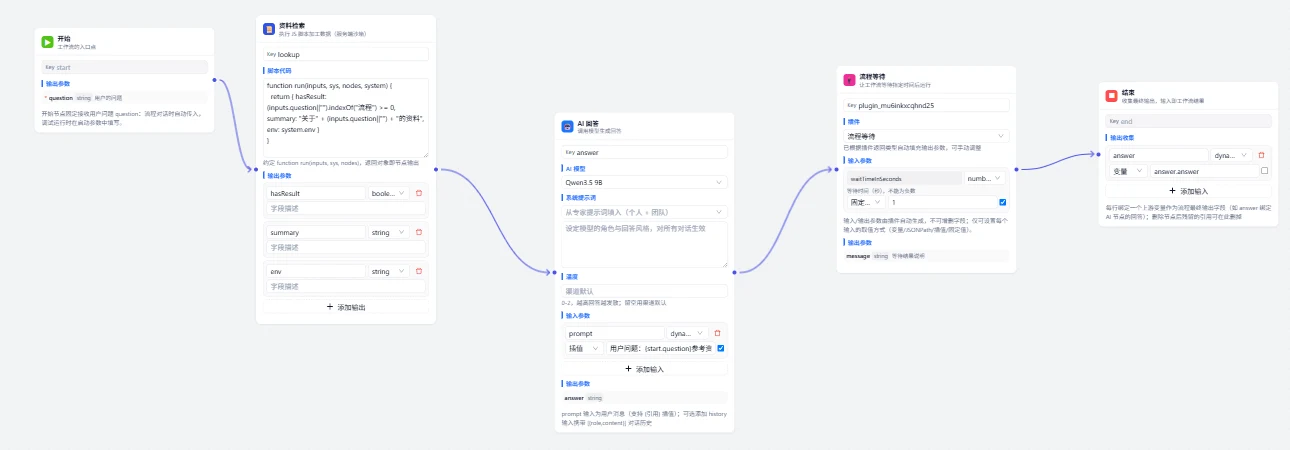Screen dimensions: 1290x450
Task: Open the 固定 value mode dropdown in 流程等待
Action: [866, 202]
